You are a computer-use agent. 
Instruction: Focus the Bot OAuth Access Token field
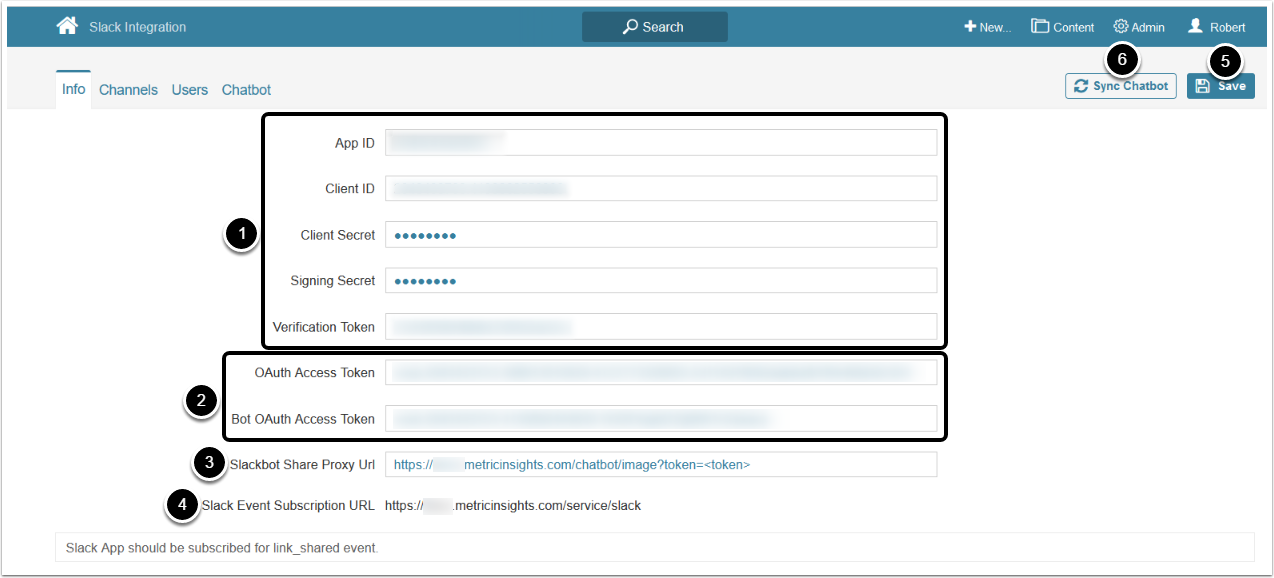661,419
